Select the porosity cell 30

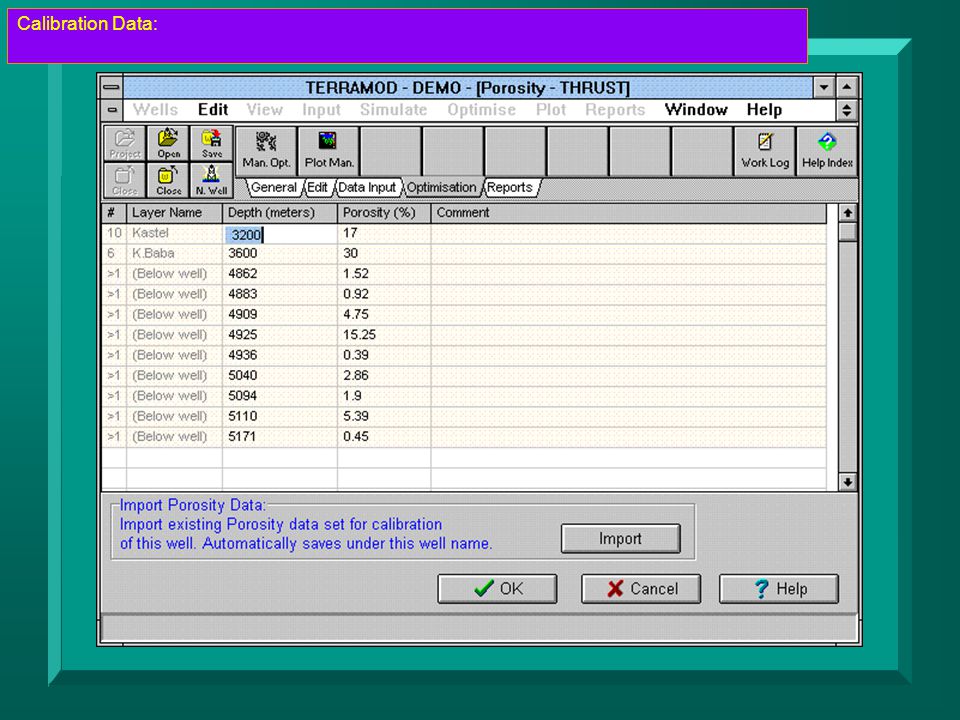click(x=384, y=253)
